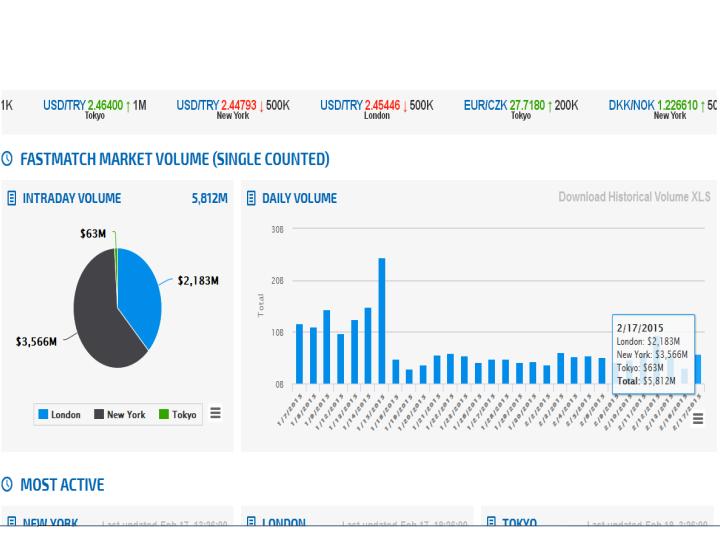
Task: Click list icon beside London panel header
Action: (x=252, y=521)
